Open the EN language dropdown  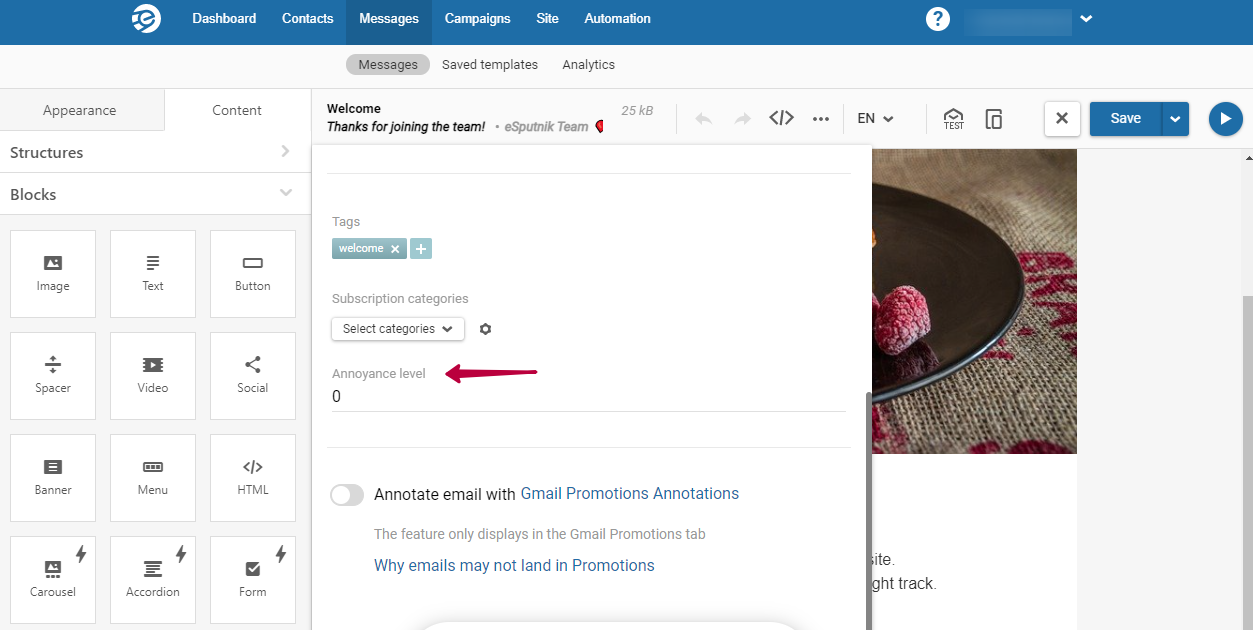click(875, 119)
